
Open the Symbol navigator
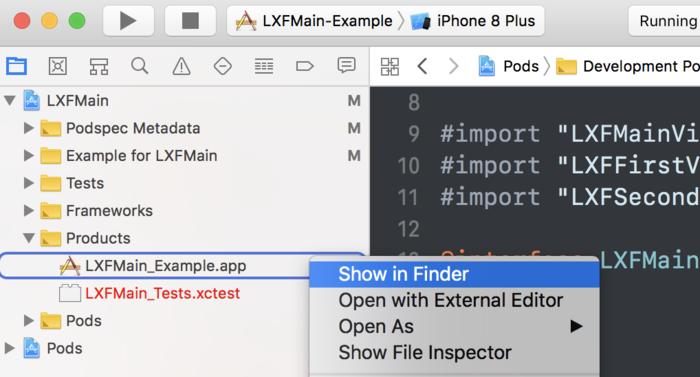tap(99, 67)
